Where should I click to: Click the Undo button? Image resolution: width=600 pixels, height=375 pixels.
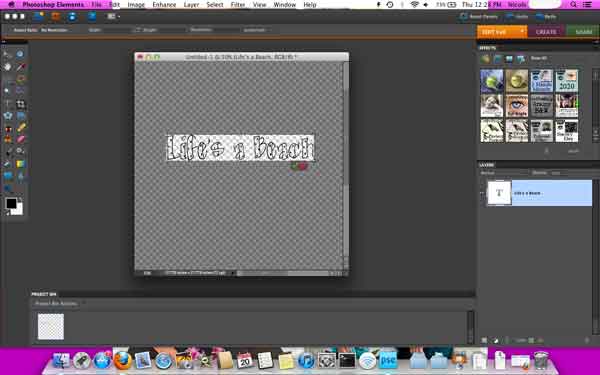pyautogui.click(x=517, y=16)
